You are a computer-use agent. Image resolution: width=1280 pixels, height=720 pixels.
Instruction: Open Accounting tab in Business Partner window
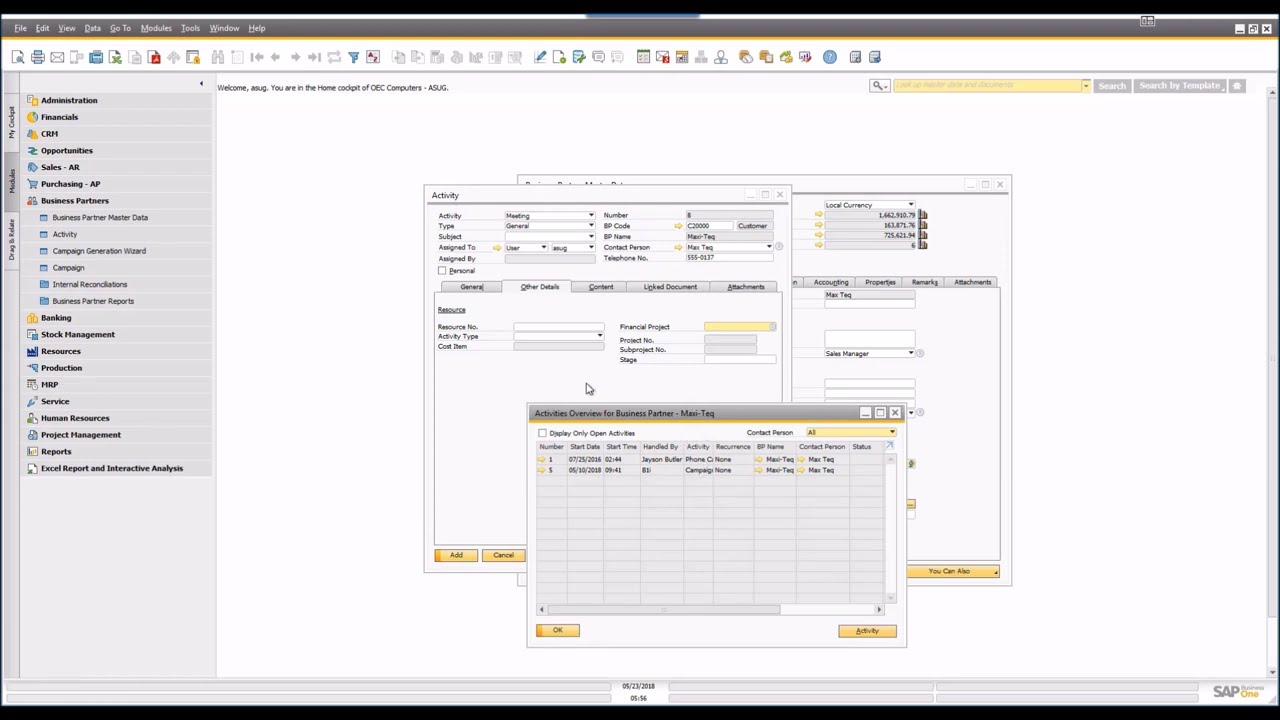pyautogui.click(x=831, y=282)
